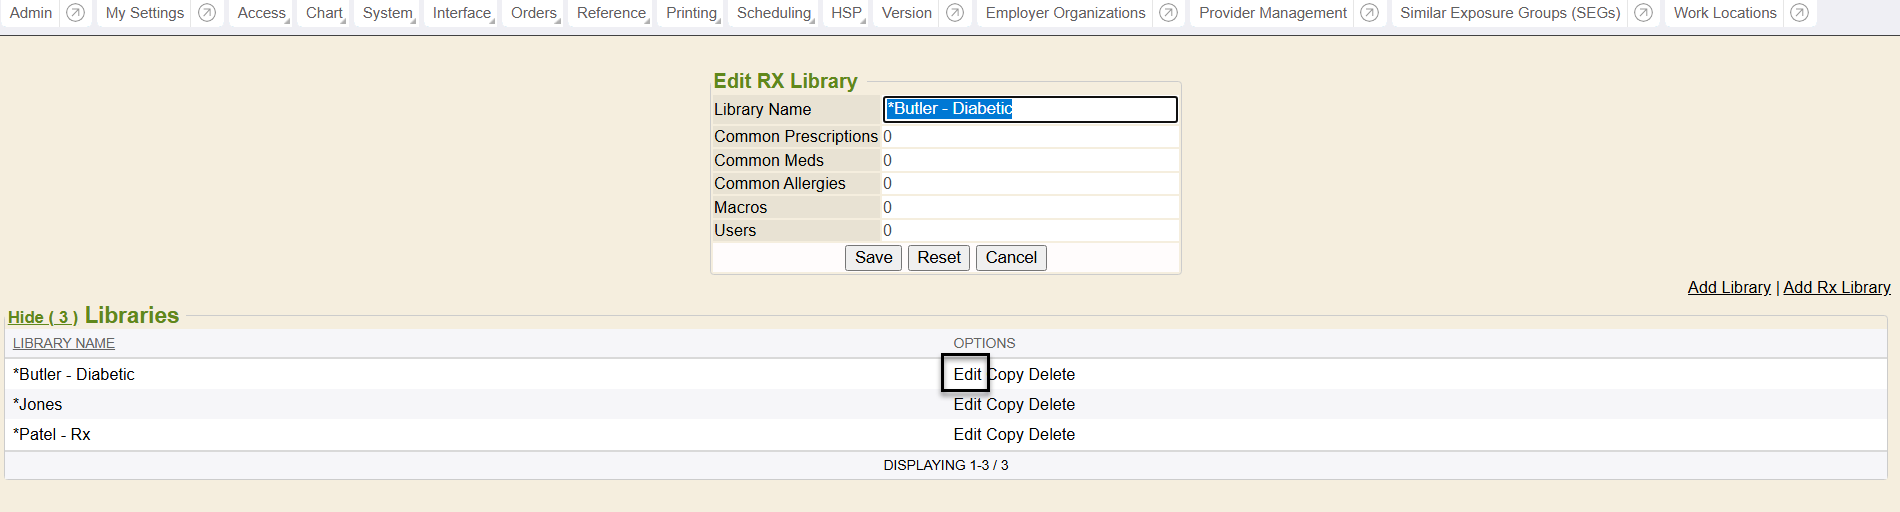The height and width of the screenshot is (512, 1900).
Task: Expand the Scheduling menu
Action: coord(774,13)
